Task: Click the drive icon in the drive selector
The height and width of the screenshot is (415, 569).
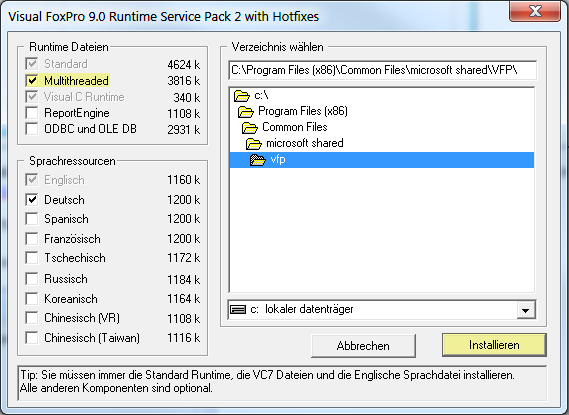Action: point(238,309)
